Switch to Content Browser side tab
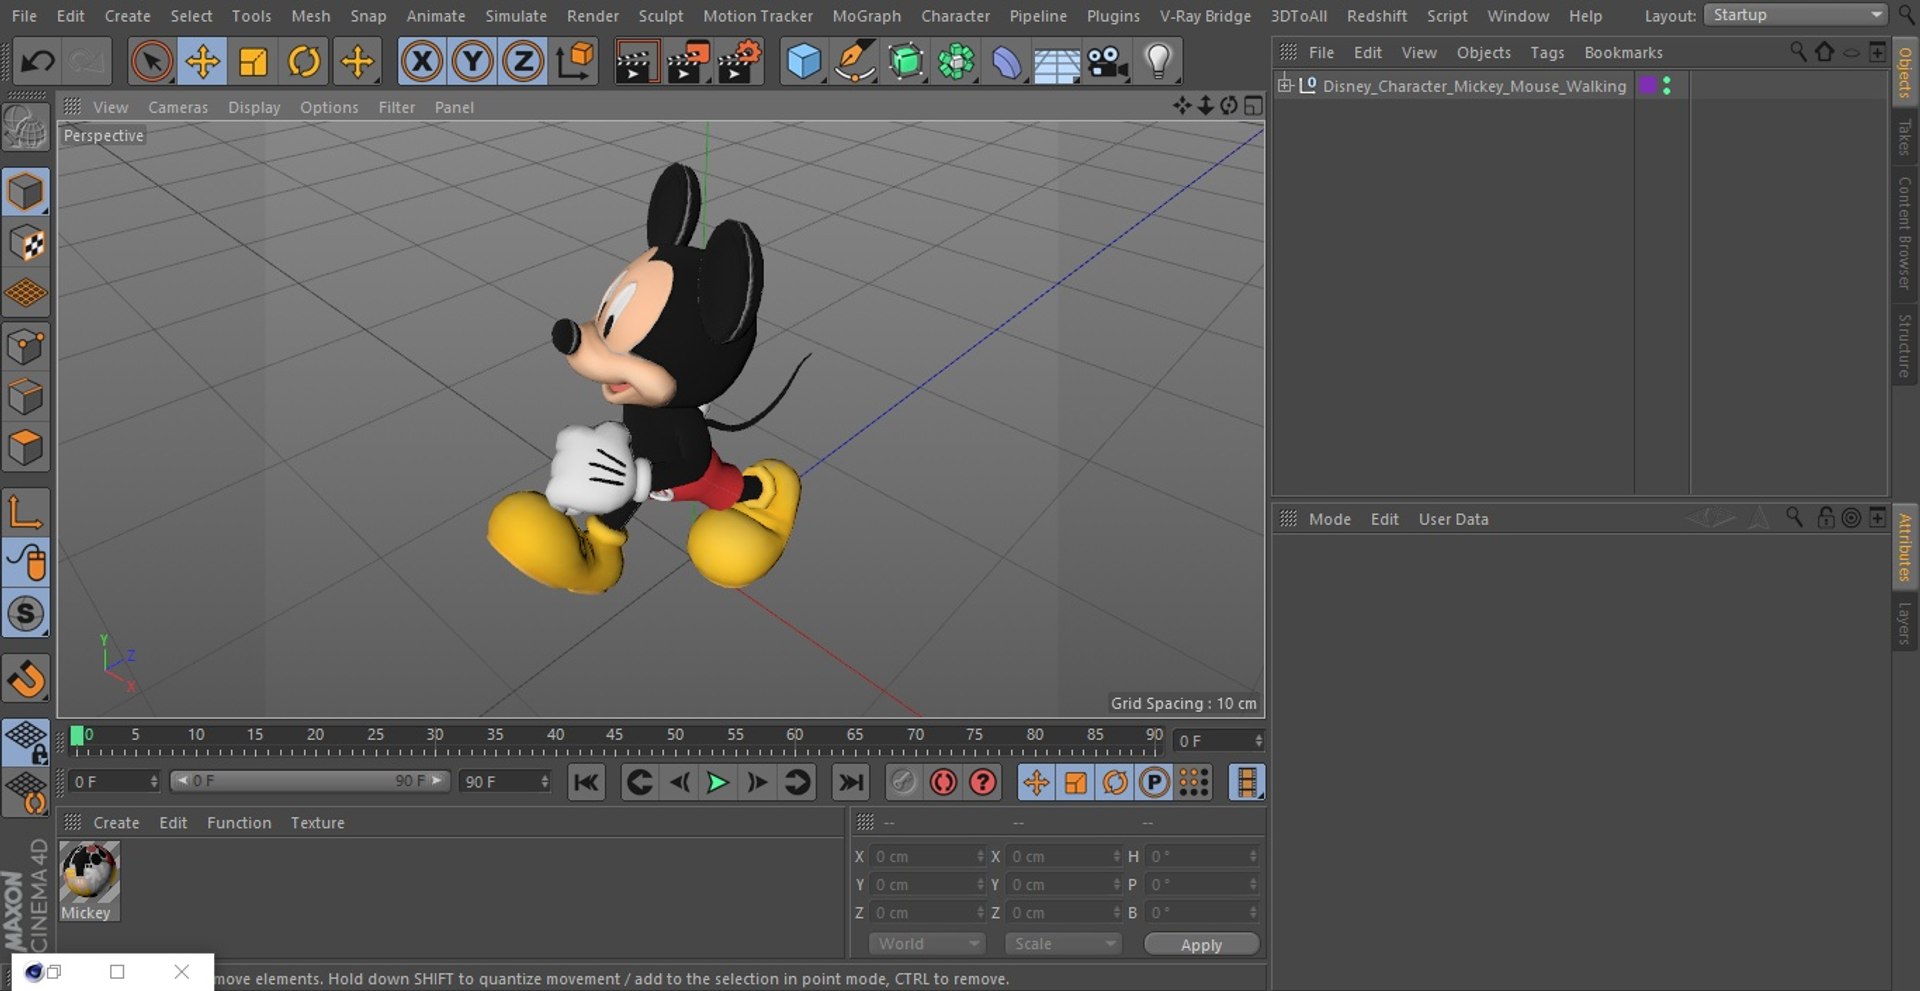Screen dimensions: 1920x991 (1904, 233)
